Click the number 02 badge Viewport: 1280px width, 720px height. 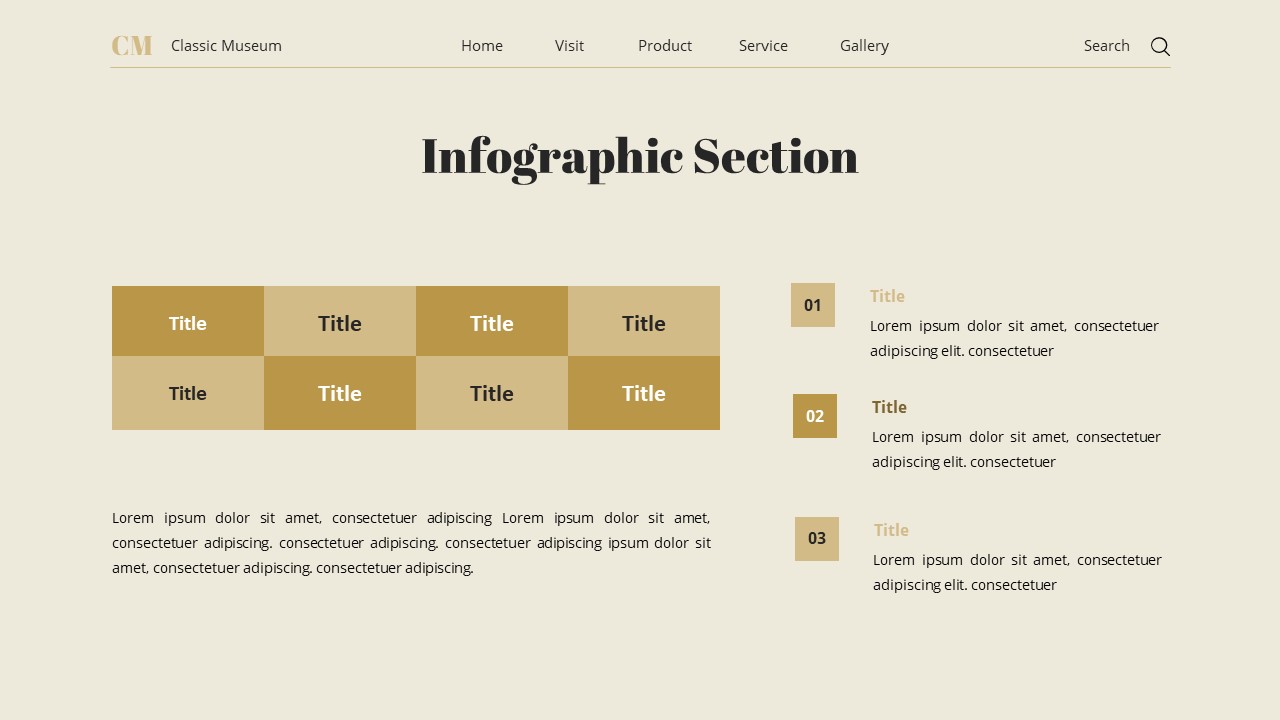[x=815, y=416]
